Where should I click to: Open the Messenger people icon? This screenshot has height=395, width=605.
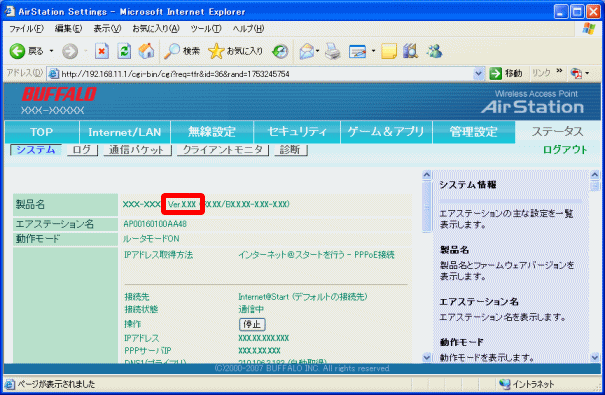pyautogui.click(x=435, y=51)
